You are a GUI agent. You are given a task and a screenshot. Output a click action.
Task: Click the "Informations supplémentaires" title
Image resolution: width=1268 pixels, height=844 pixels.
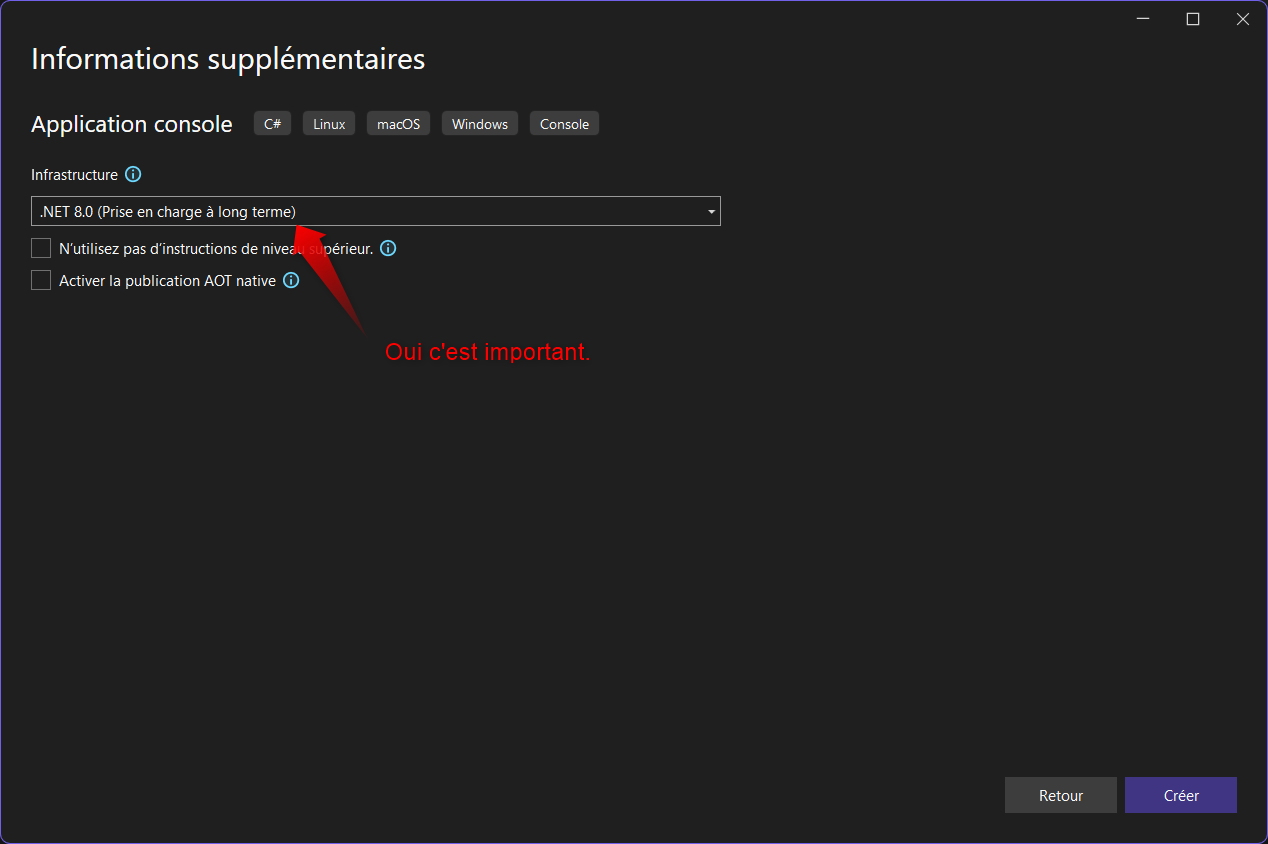tap(228, 59)
